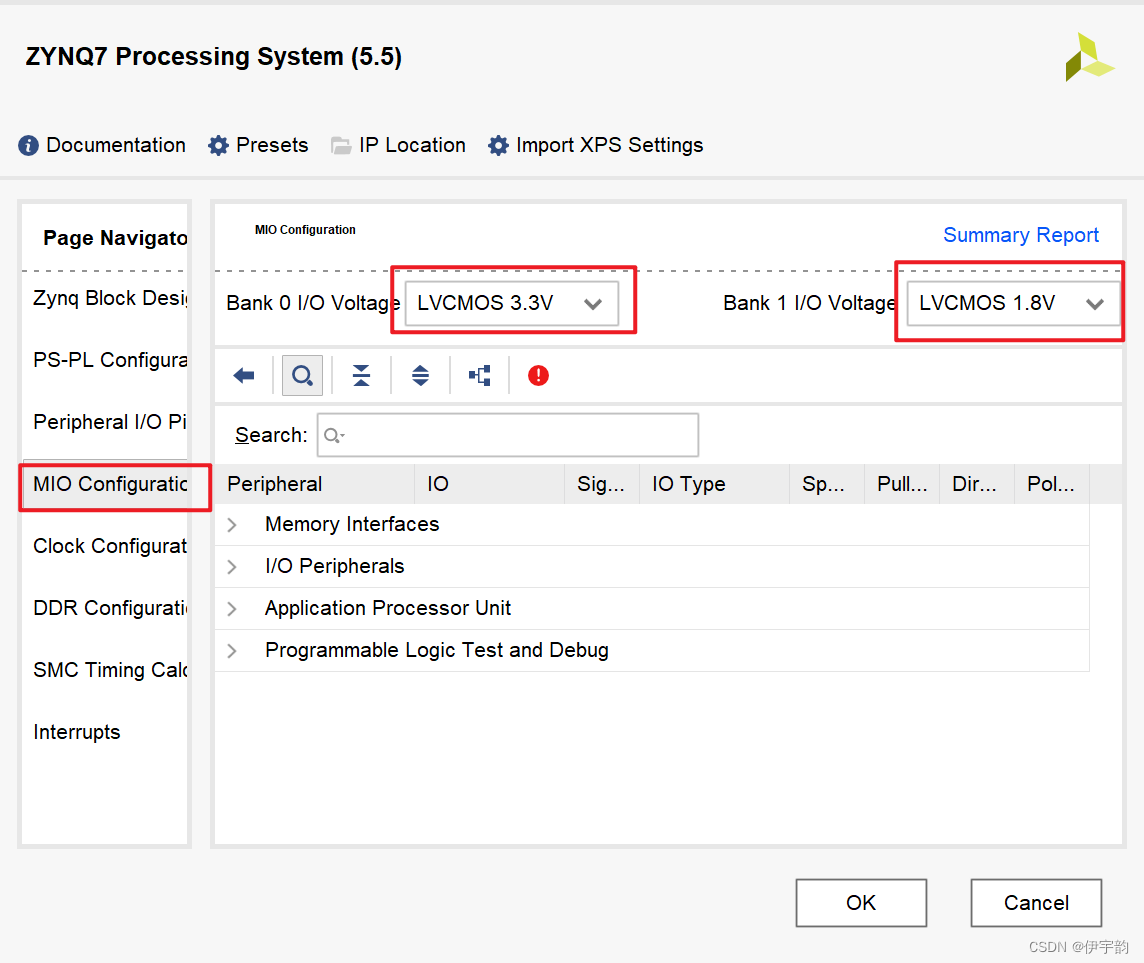This screenshot has height=963, width=1144.
Task: Open IP Location folder button
Action: (x=398, y=145)
